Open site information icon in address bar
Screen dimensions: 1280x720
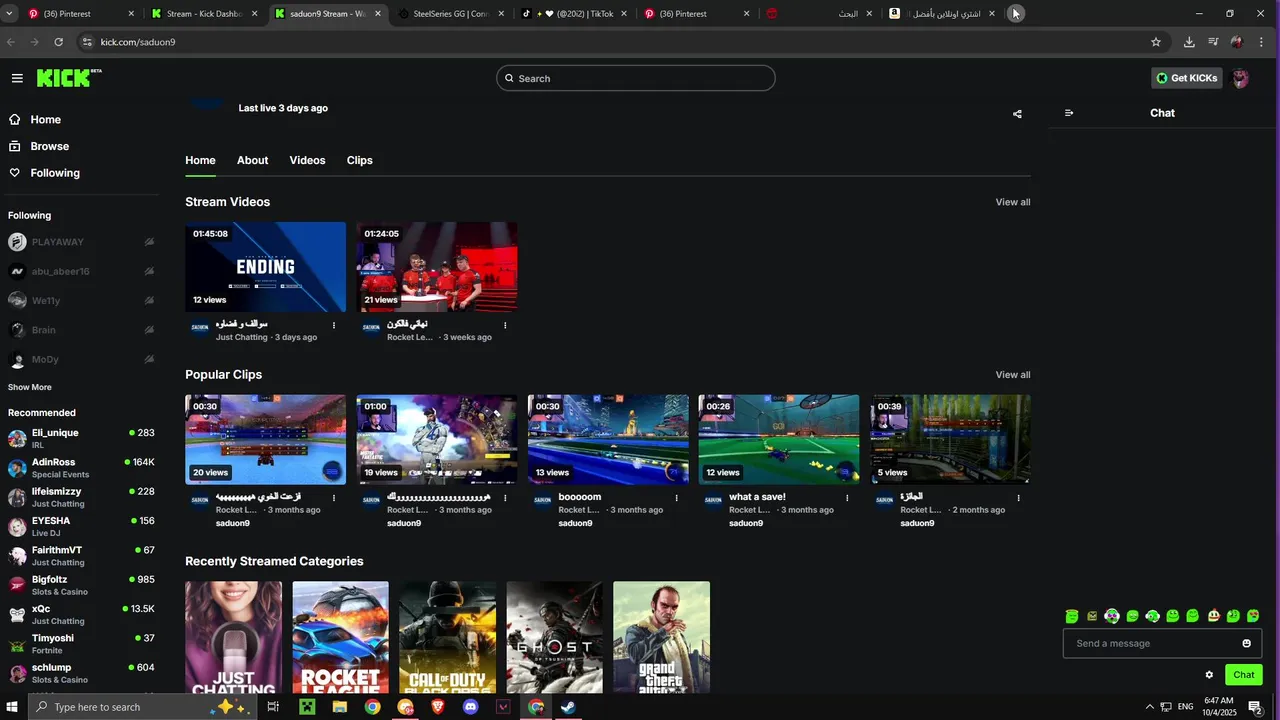click(x=87, y=42)
